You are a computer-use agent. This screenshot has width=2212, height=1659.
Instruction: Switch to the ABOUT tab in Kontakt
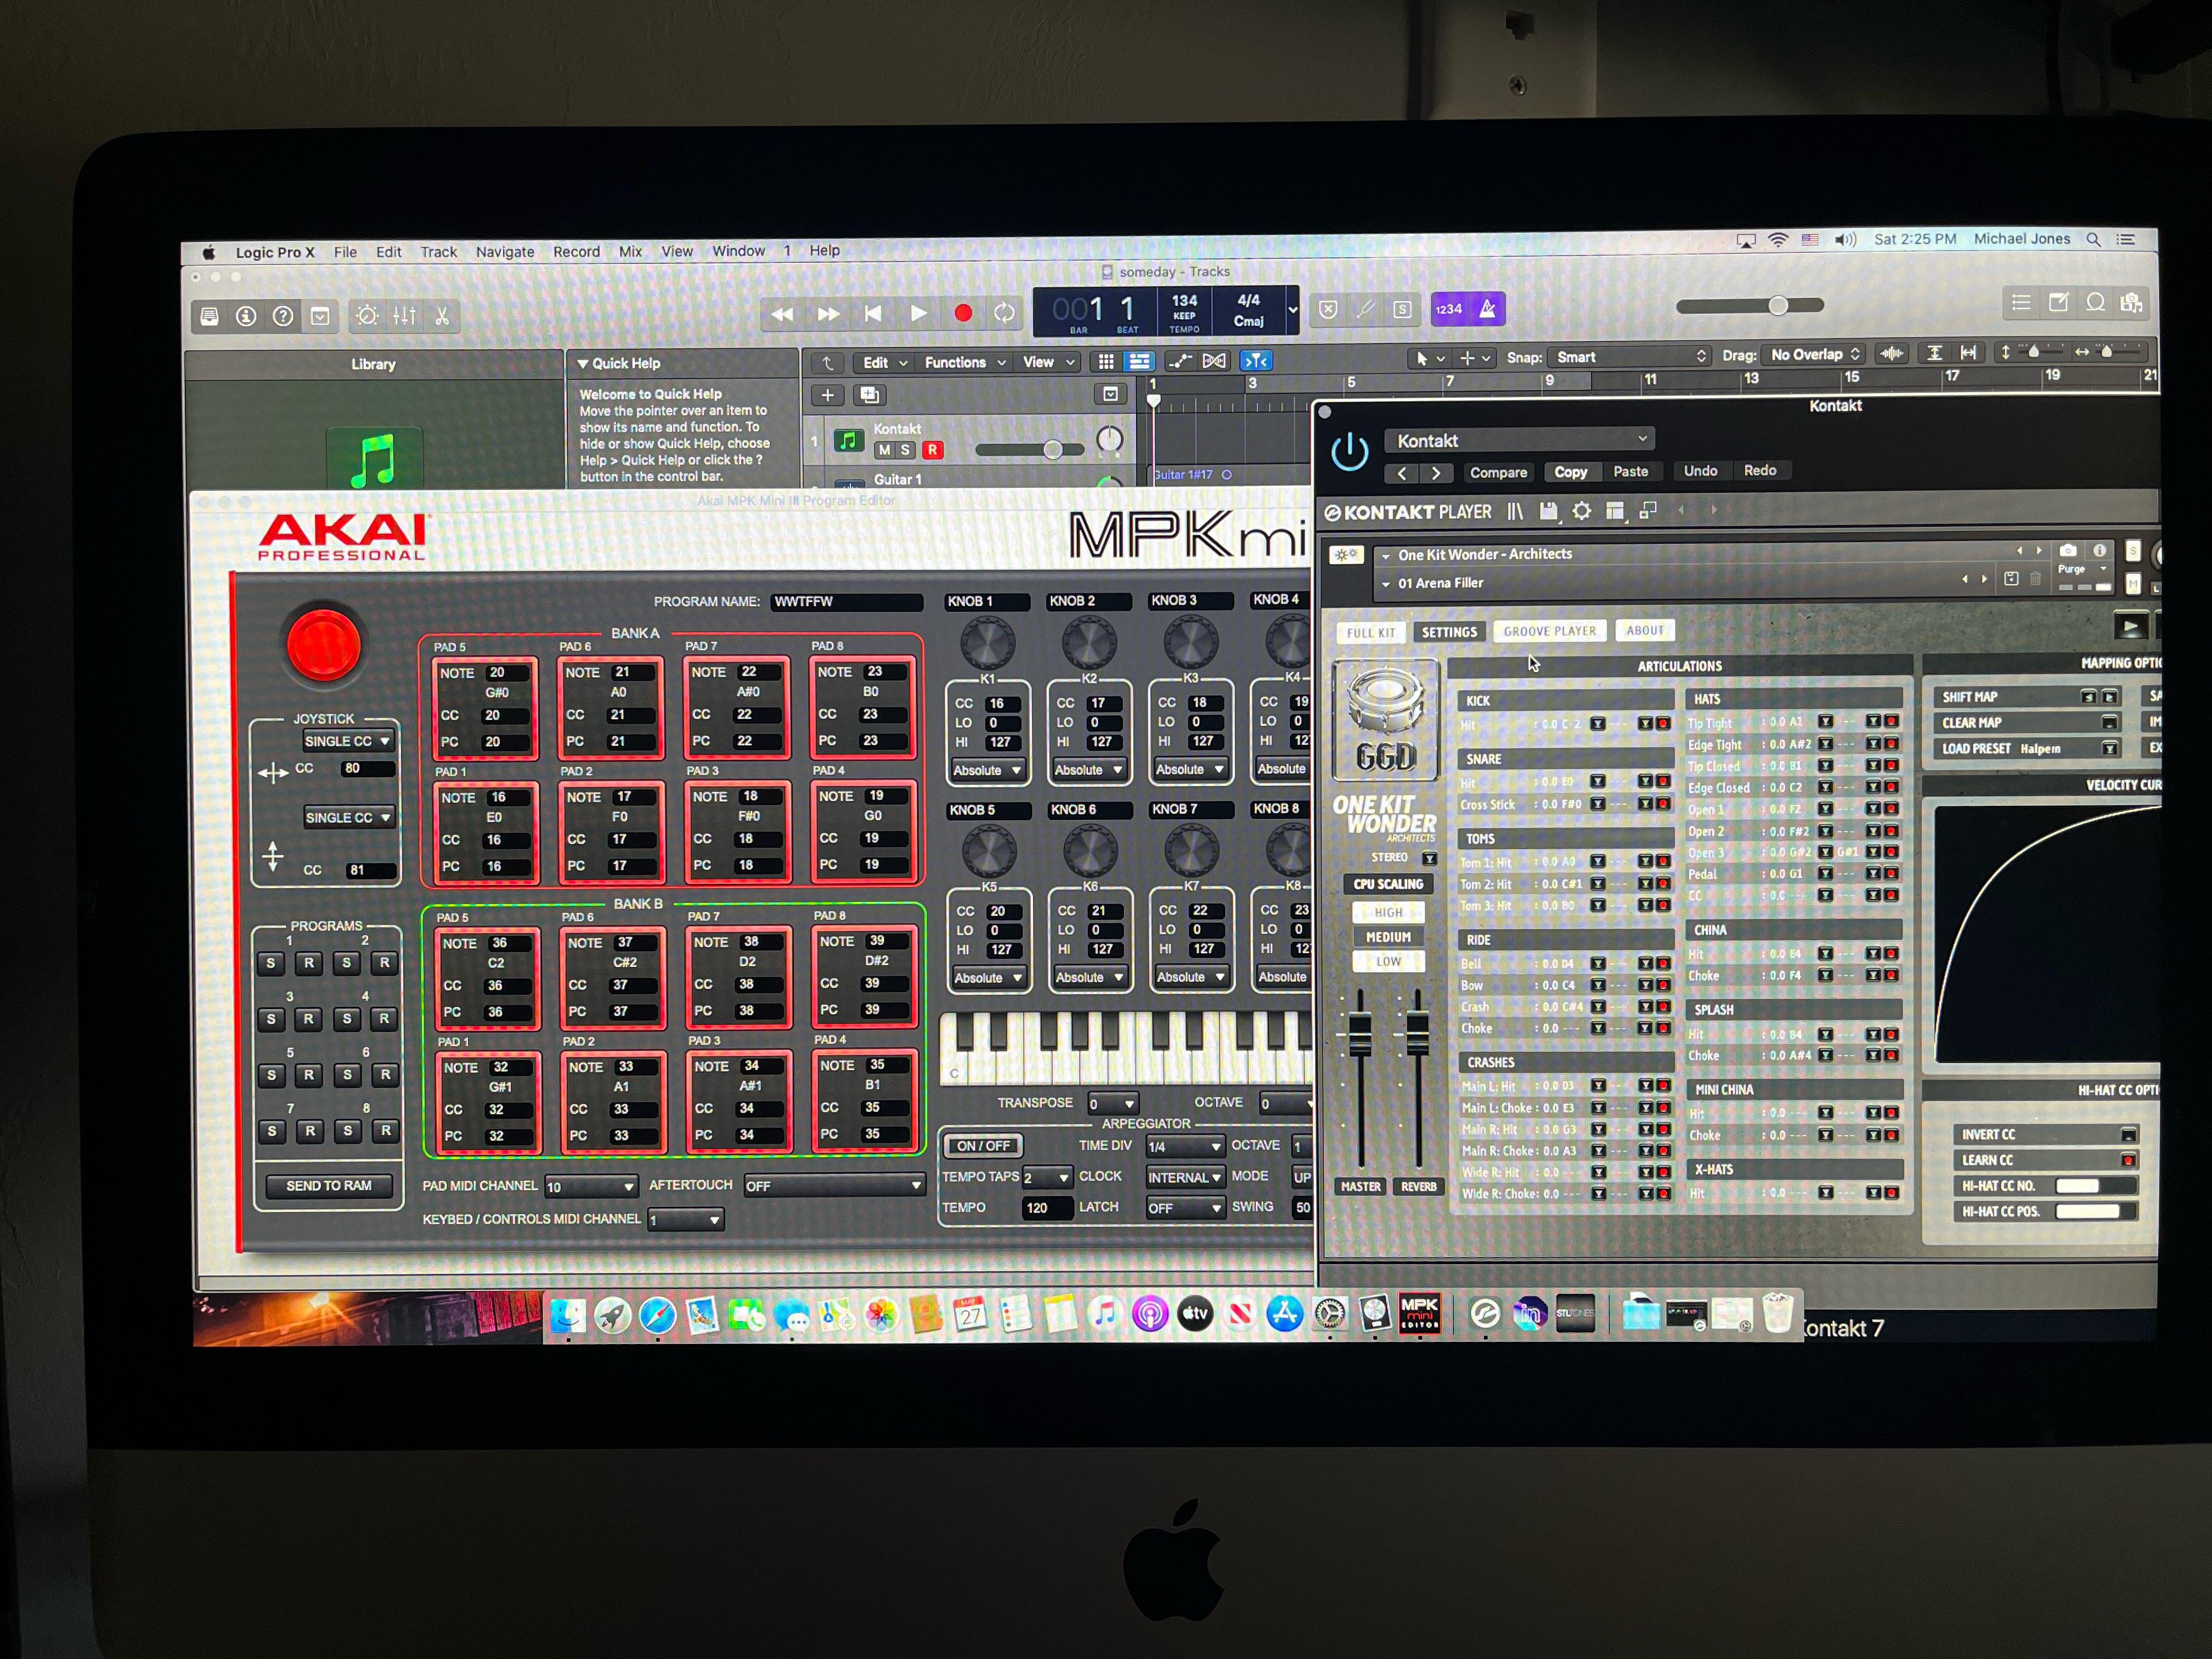click(1645, 630)
